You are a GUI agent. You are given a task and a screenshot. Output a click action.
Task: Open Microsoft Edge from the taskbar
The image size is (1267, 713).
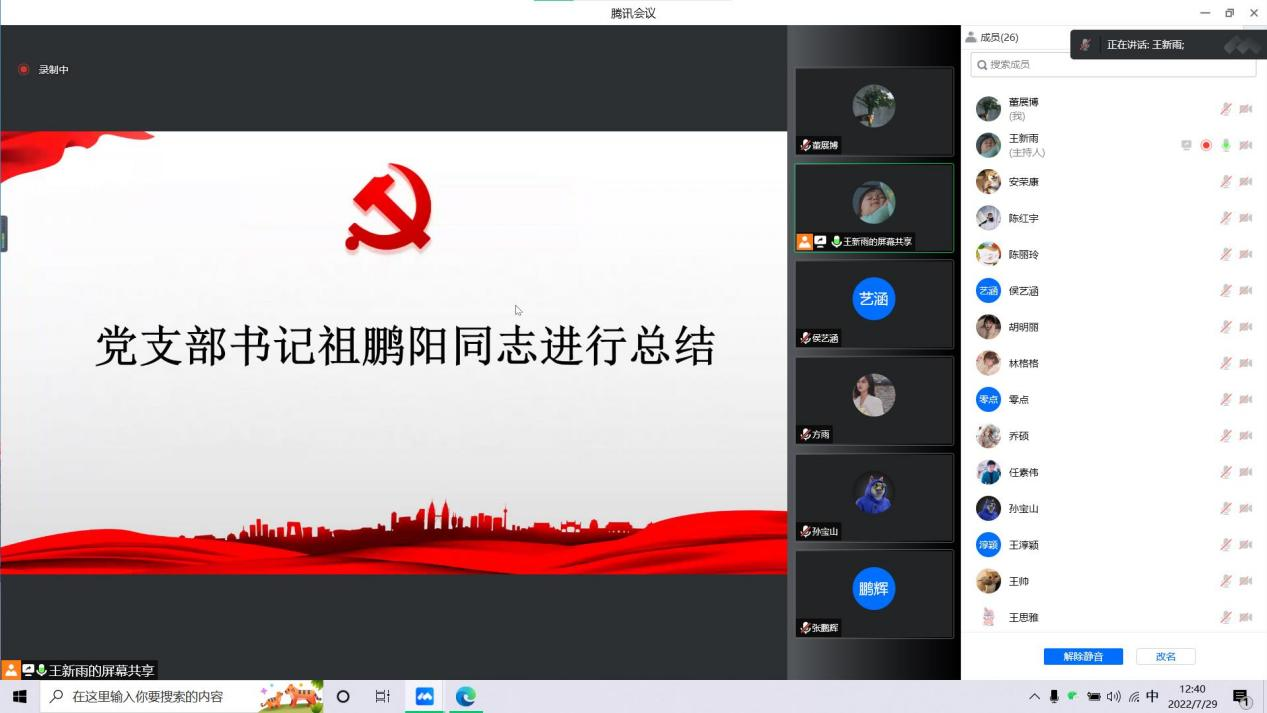(465, 696)
